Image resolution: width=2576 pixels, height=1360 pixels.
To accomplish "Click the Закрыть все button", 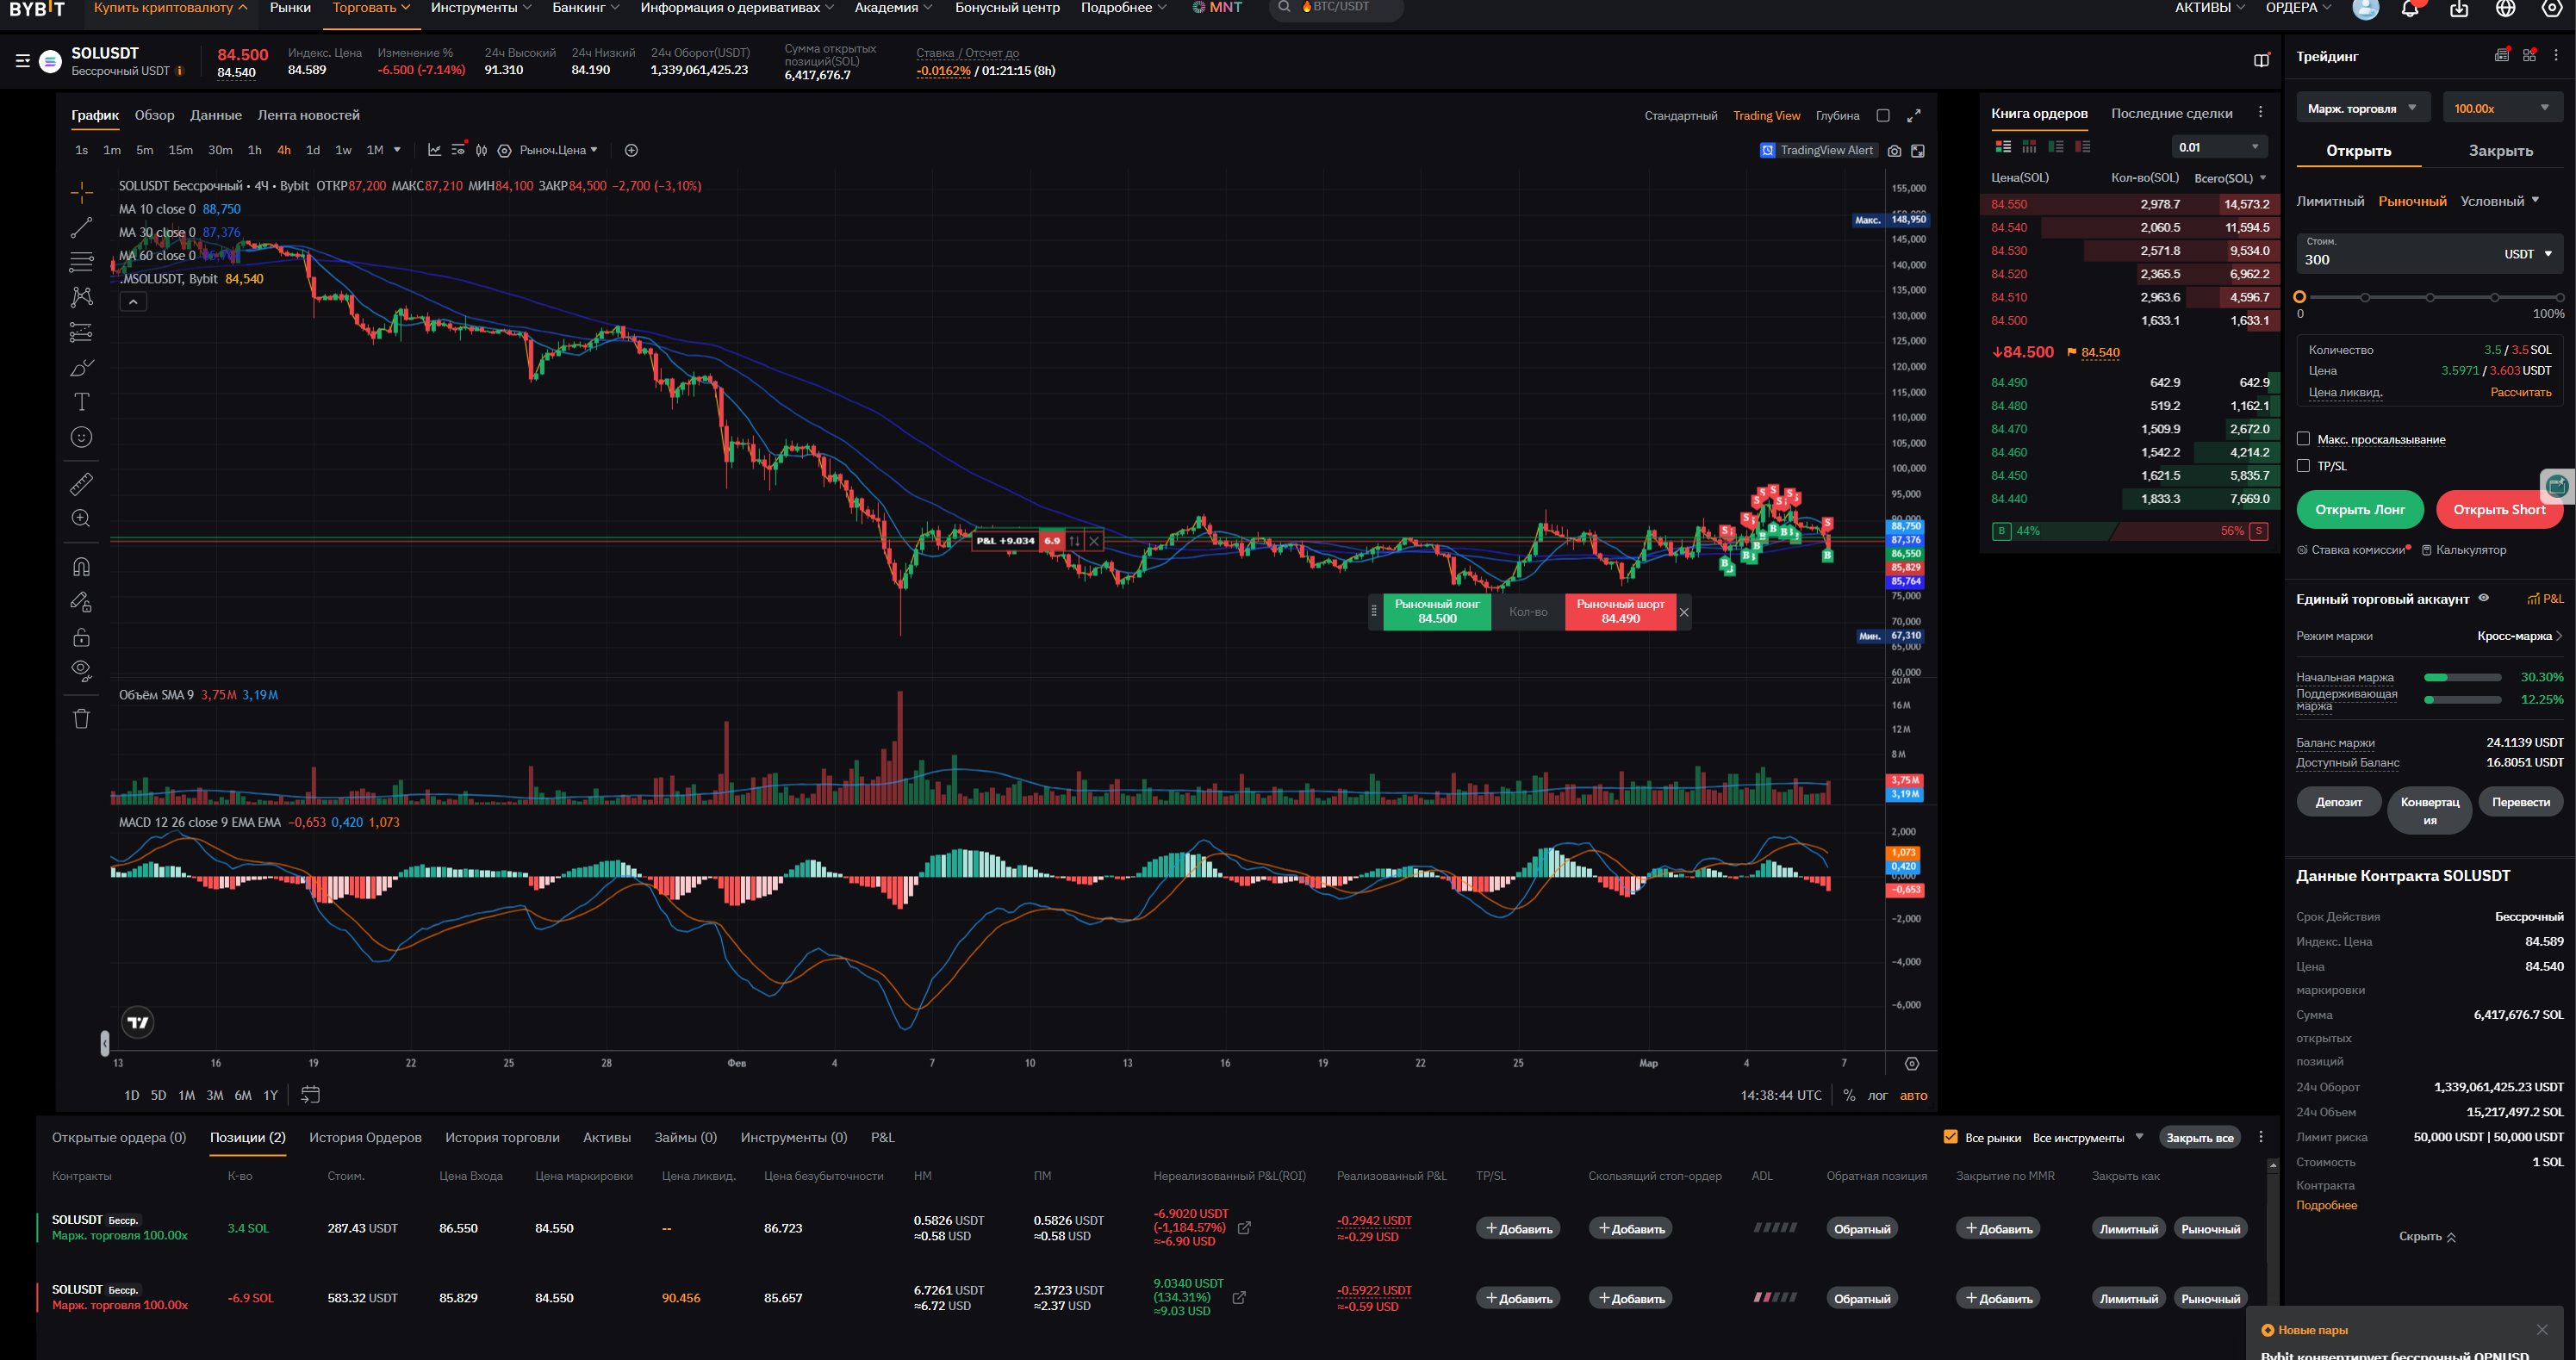I will tap(2199, 1137).
